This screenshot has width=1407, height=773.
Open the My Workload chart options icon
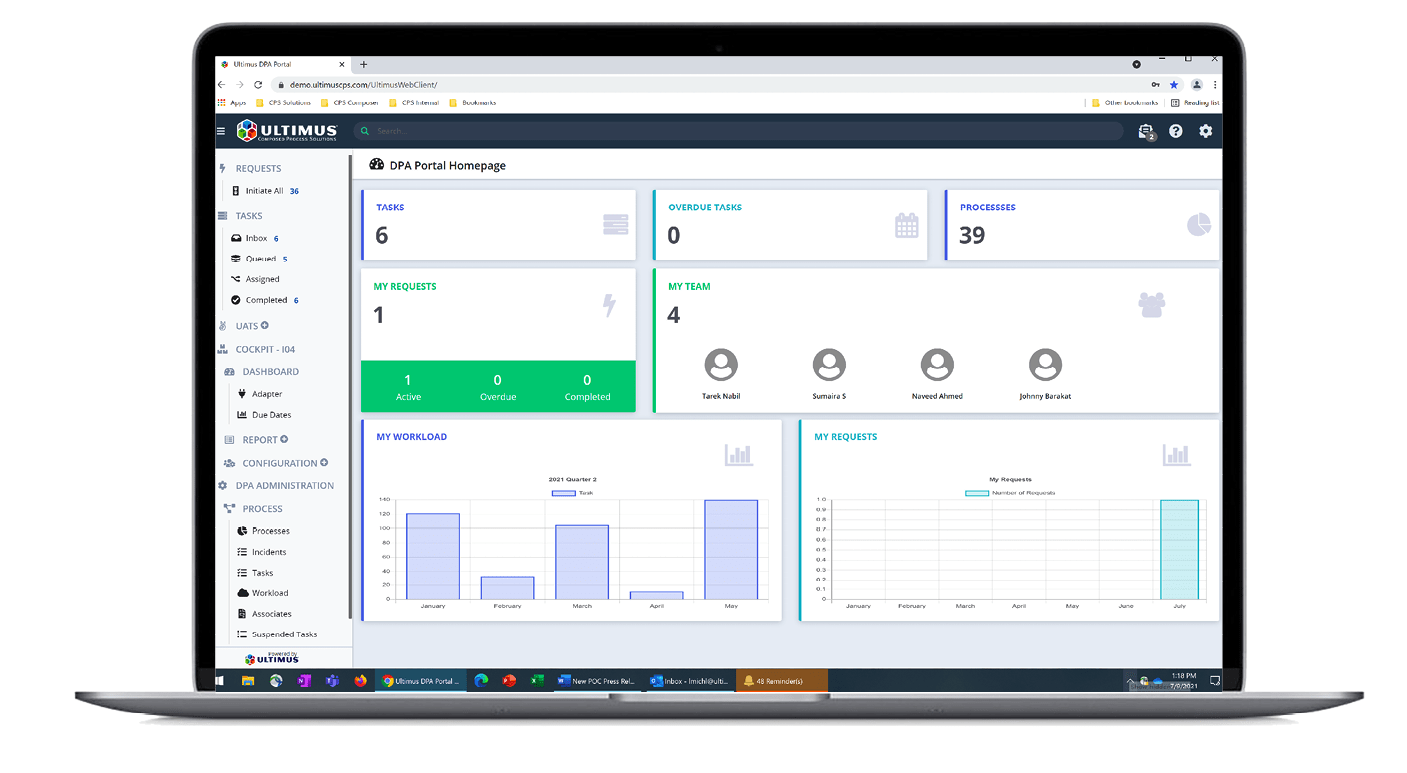tap(739, 454)
